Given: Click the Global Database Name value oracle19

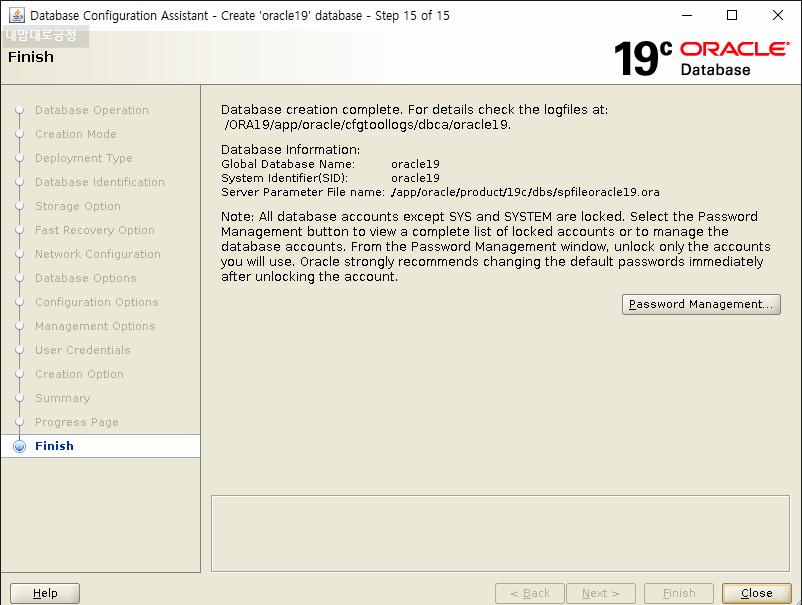Looking at the screenshot, I should click(415, 164).
